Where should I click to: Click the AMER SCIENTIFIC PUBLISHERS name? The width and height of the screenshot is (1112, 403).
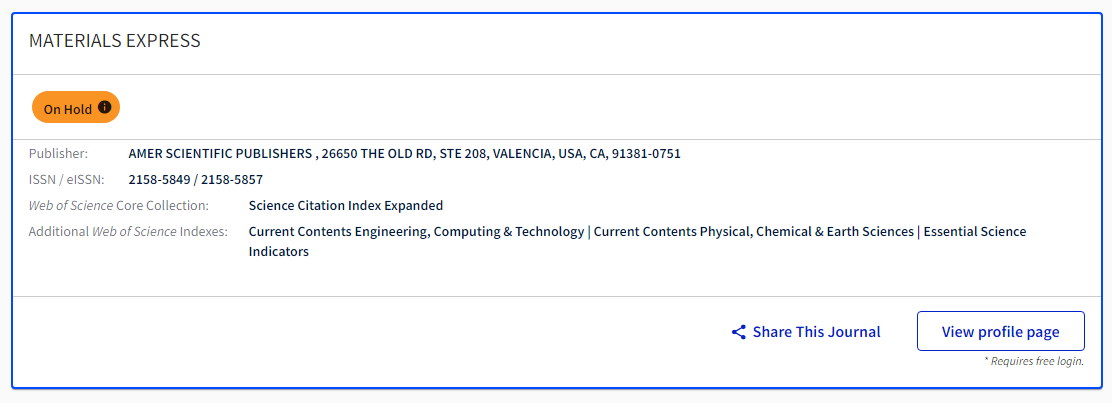point(219,153)
